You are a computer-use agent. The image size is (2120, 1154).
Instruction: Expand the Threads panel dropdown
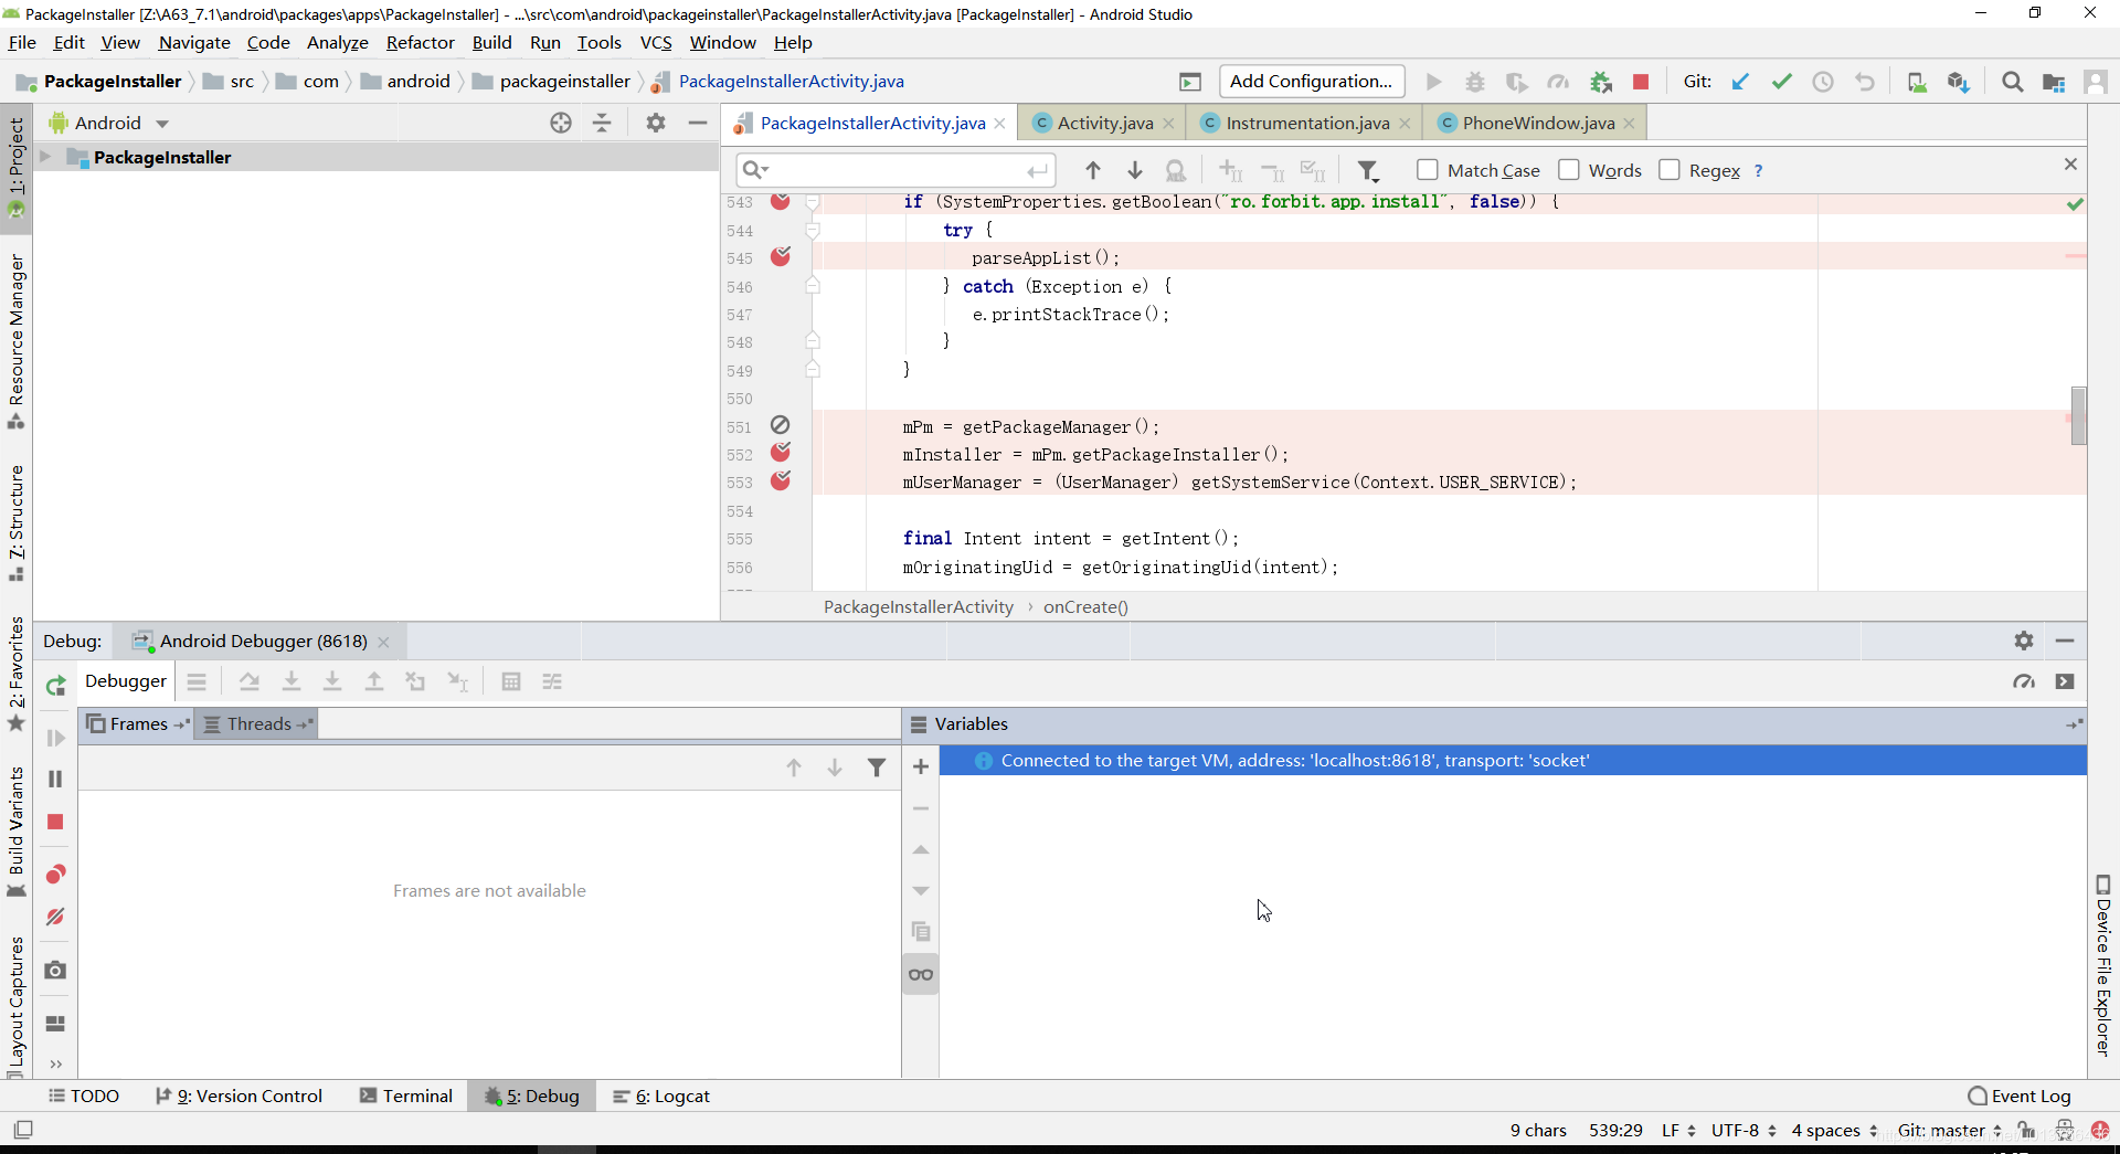tap(303, 723)
